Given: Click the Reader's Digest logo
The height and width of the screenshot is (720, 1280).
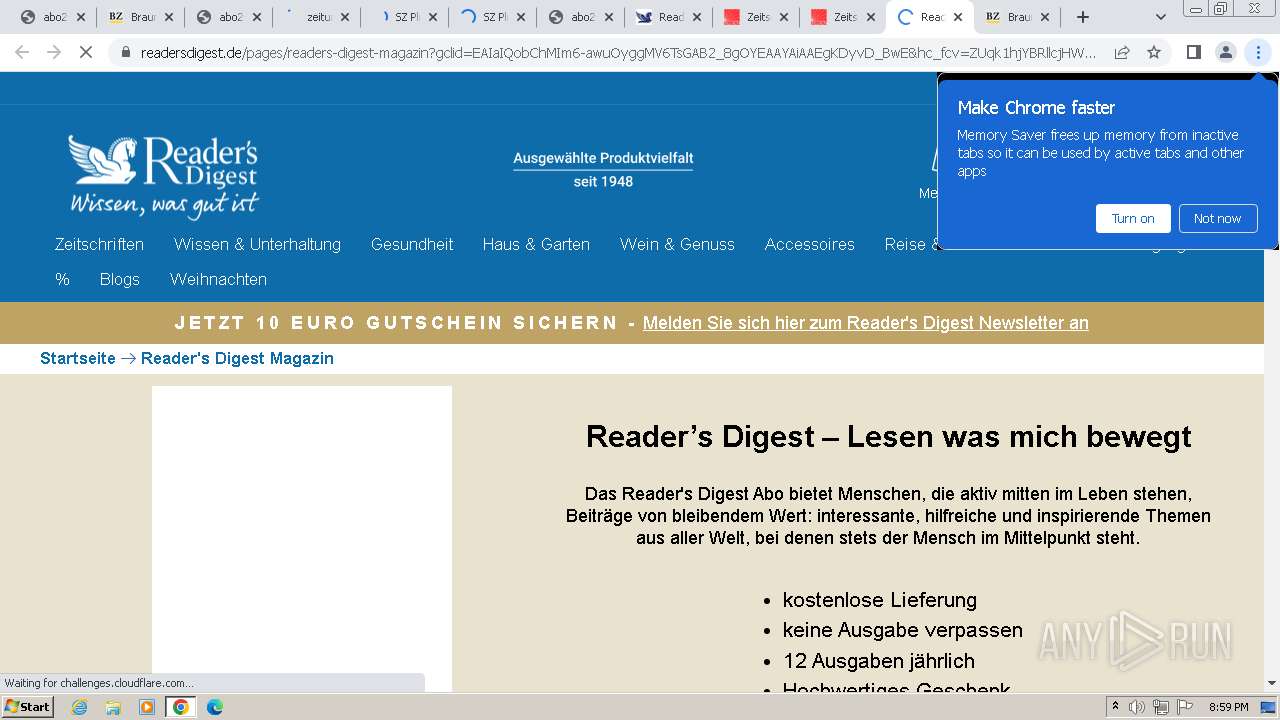Looking at the screenshot, I should 164,177.
